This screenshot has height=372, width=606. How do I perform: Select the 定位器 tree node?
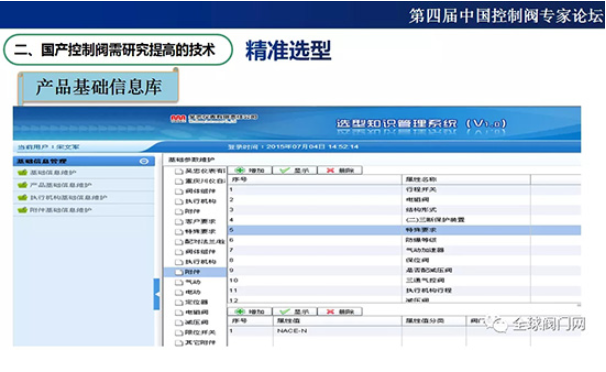[x=196, y=302]
